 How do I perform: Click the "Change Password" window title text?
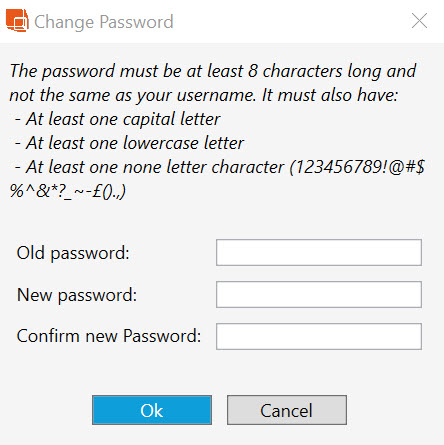pyautogui.click(x=104, y=22)
